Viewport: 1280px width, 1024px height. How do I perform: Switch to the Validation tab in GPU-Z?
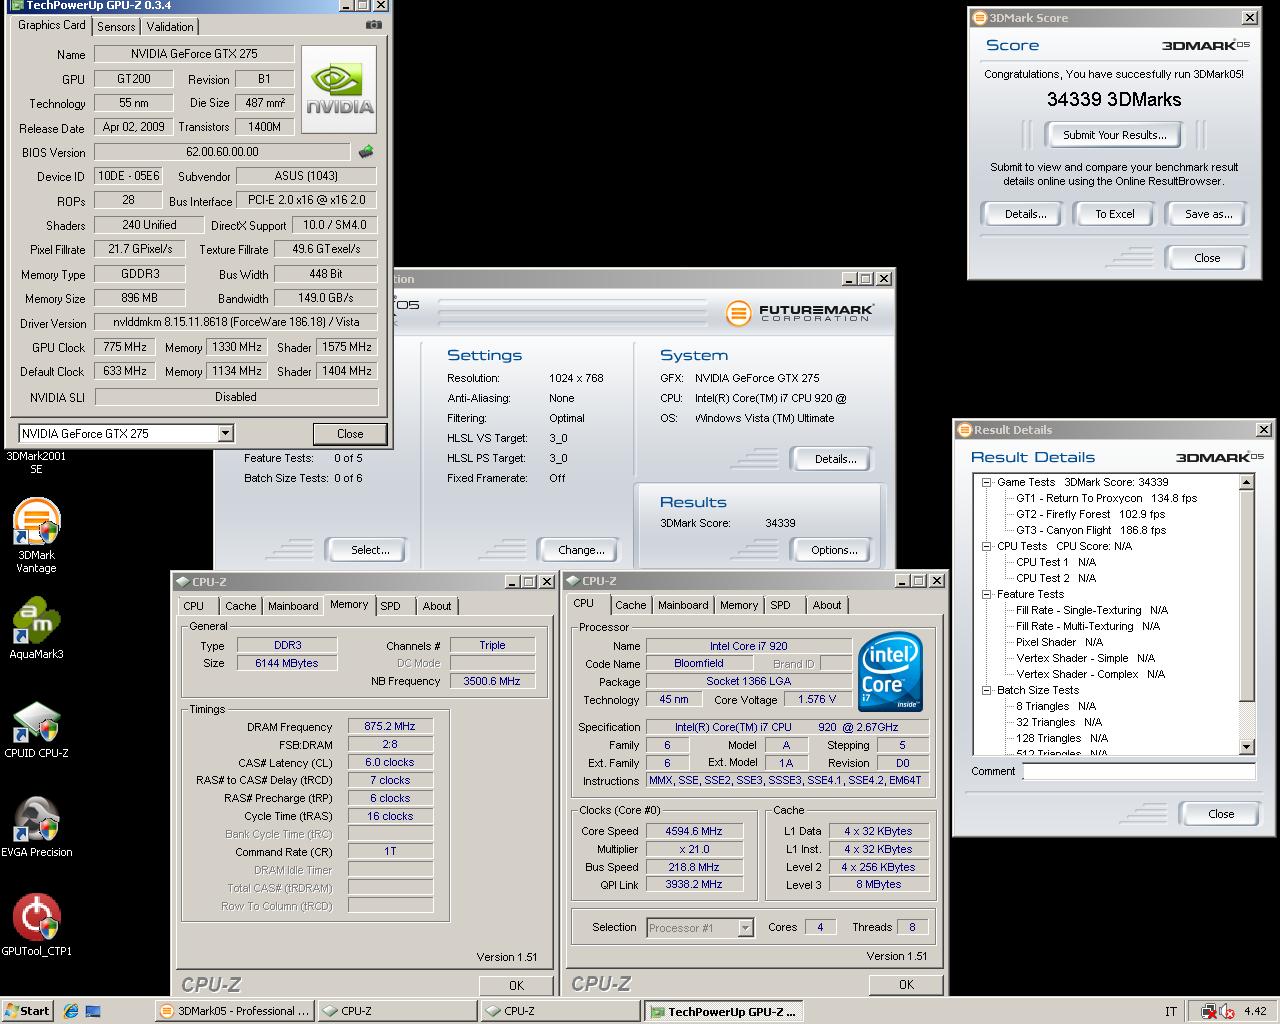(x=170, y=26)
